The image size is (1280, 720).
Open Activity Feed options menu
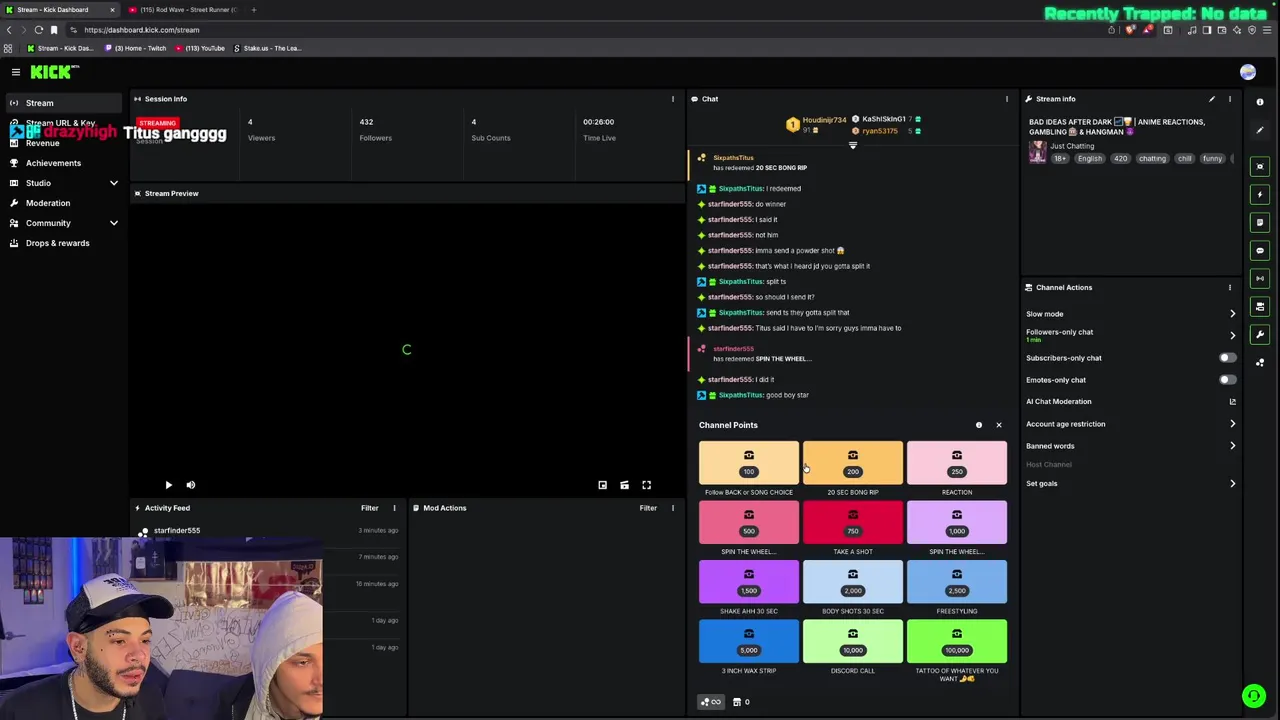click(x=394, y=508)
